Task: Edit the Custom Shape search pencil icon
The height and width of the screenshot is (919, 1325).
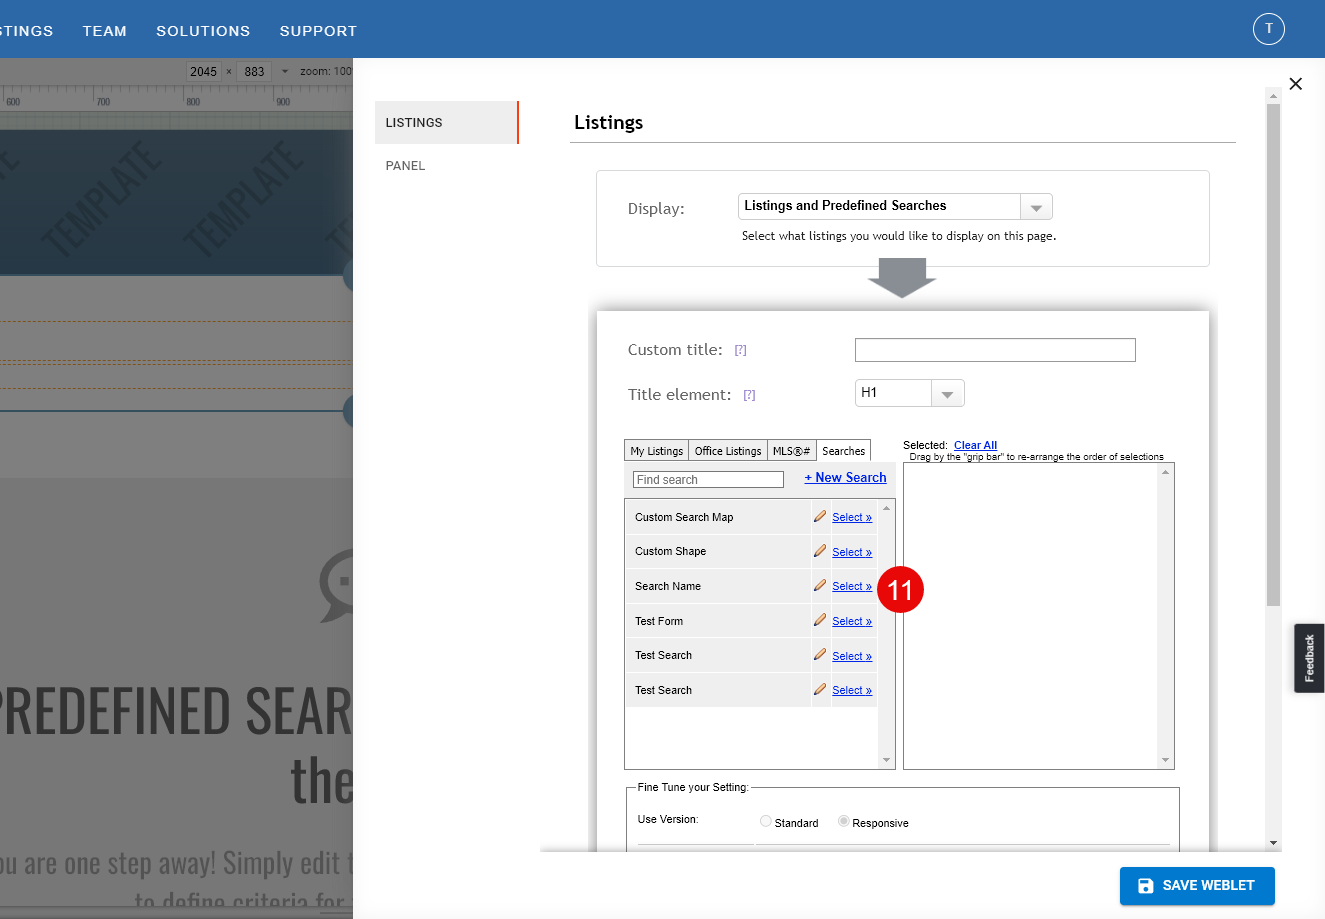Action: (820, 551)
